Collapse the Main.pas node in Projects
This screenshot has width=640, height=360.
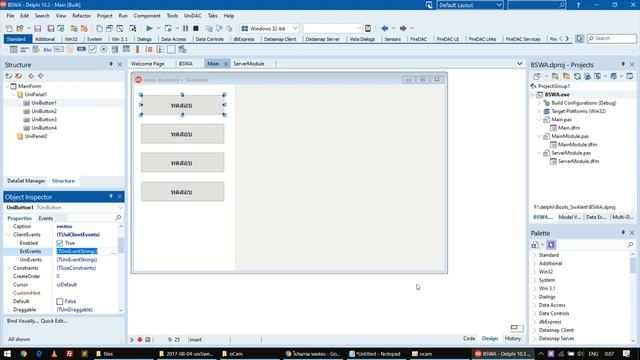tap(539, 120)
